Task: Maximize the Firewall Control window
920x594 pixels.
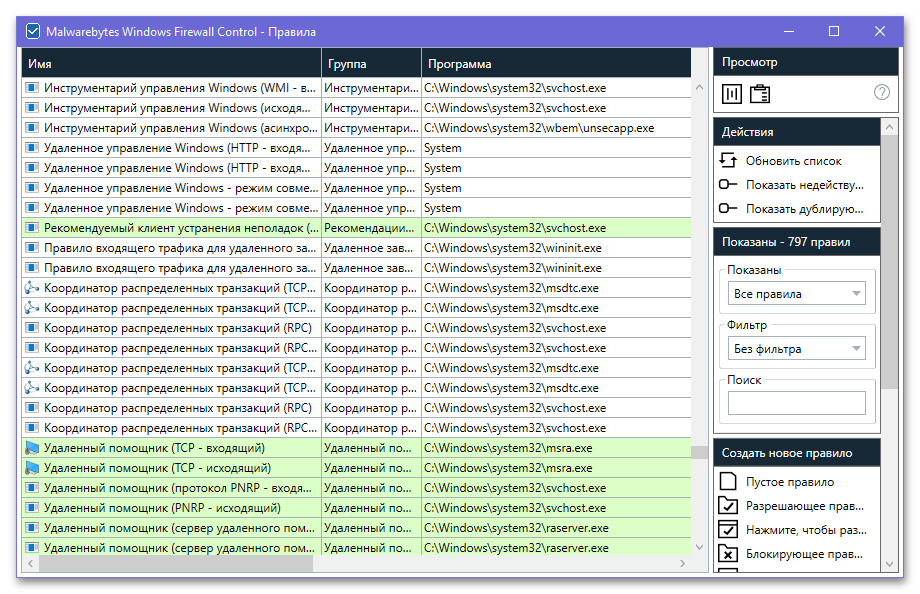Action: click(834, 31)
